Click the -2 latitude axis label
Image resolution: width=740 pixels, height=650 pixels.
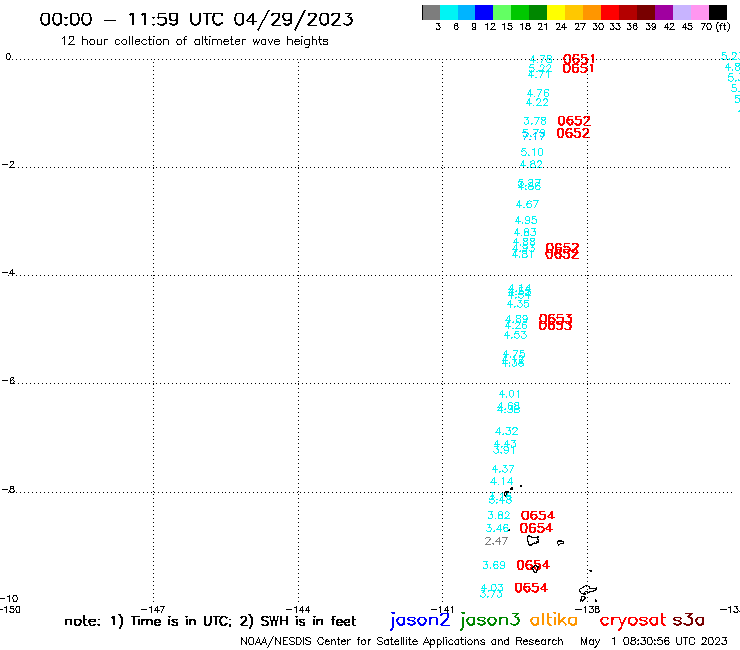8,164
